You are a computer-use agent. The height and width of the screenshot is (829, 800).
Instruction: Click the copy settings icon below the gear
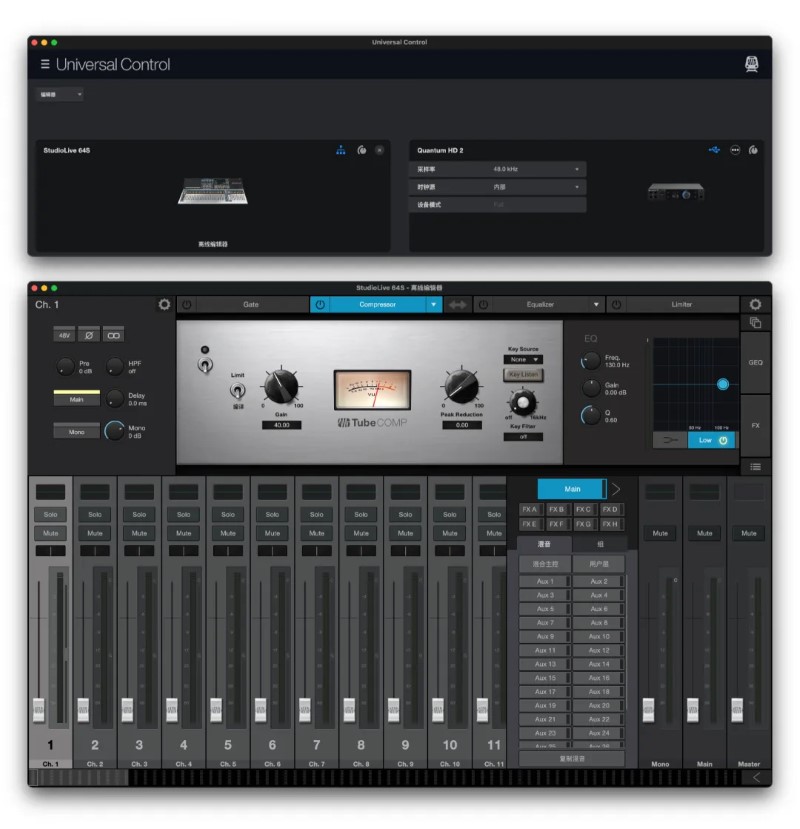[x=755, y=323]
